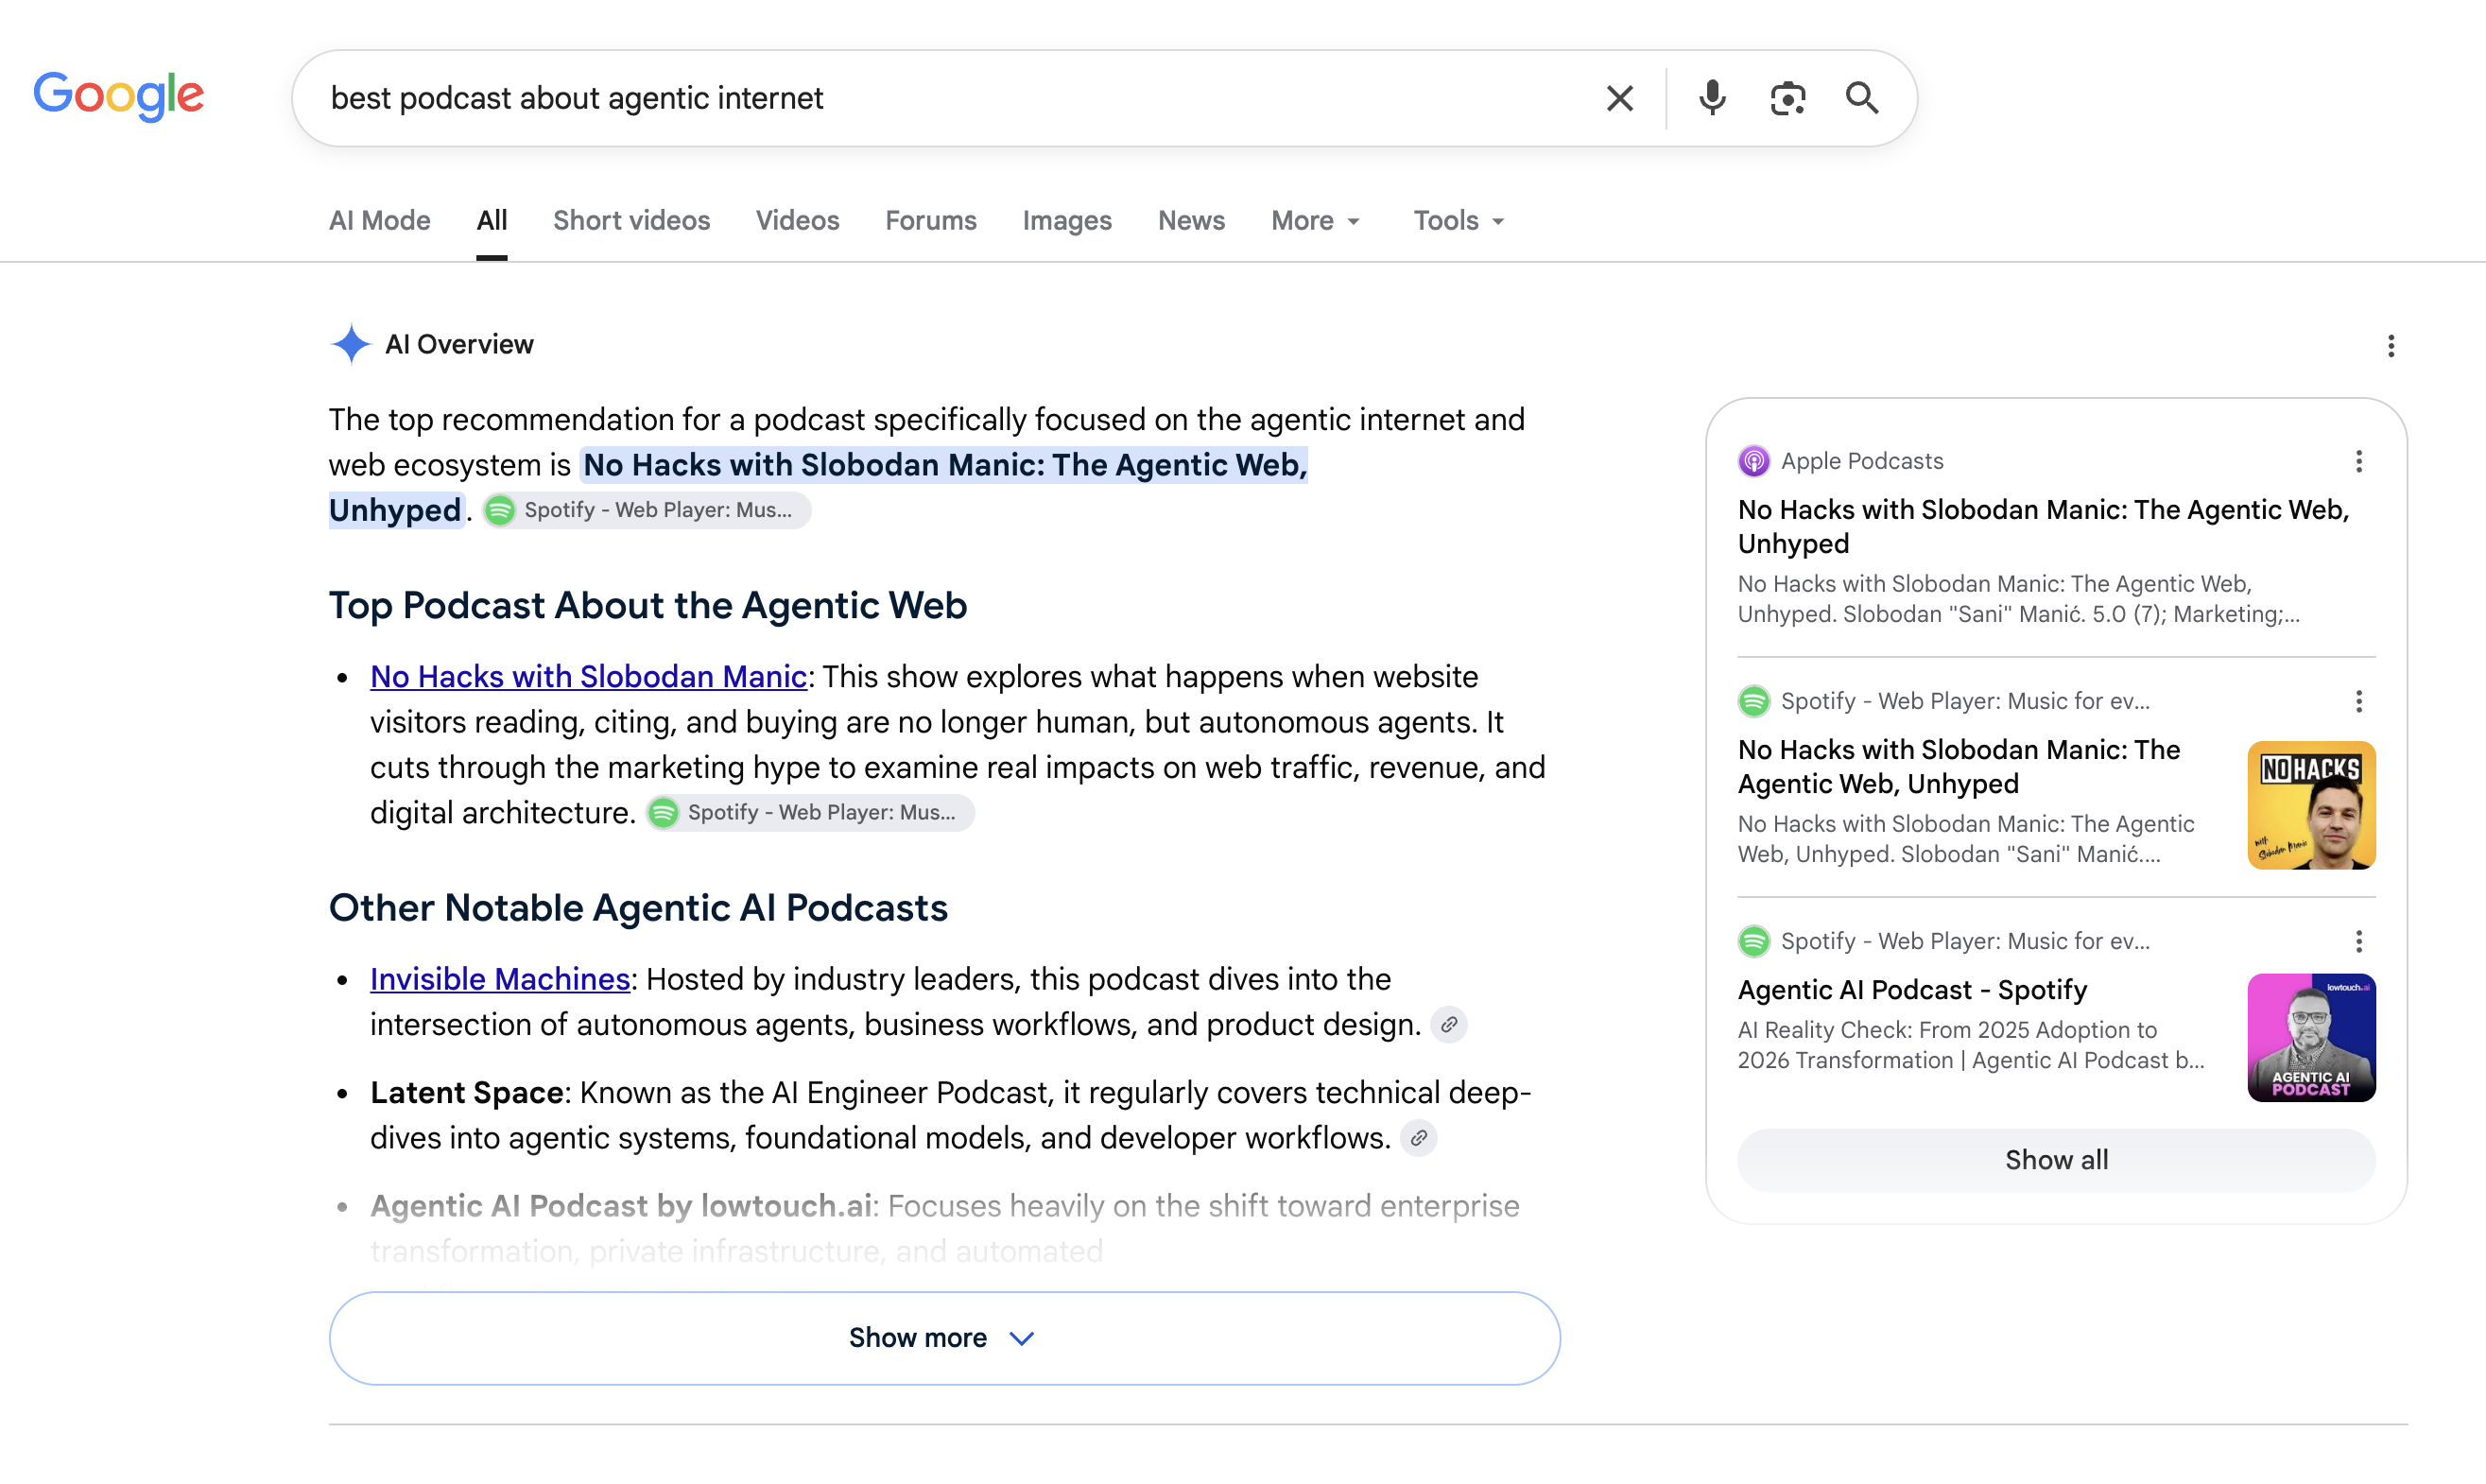Viewport: 2486px width, 1484px height.
Task: Expand AI Overview with Show more
Action: (x=944, y=1338)
